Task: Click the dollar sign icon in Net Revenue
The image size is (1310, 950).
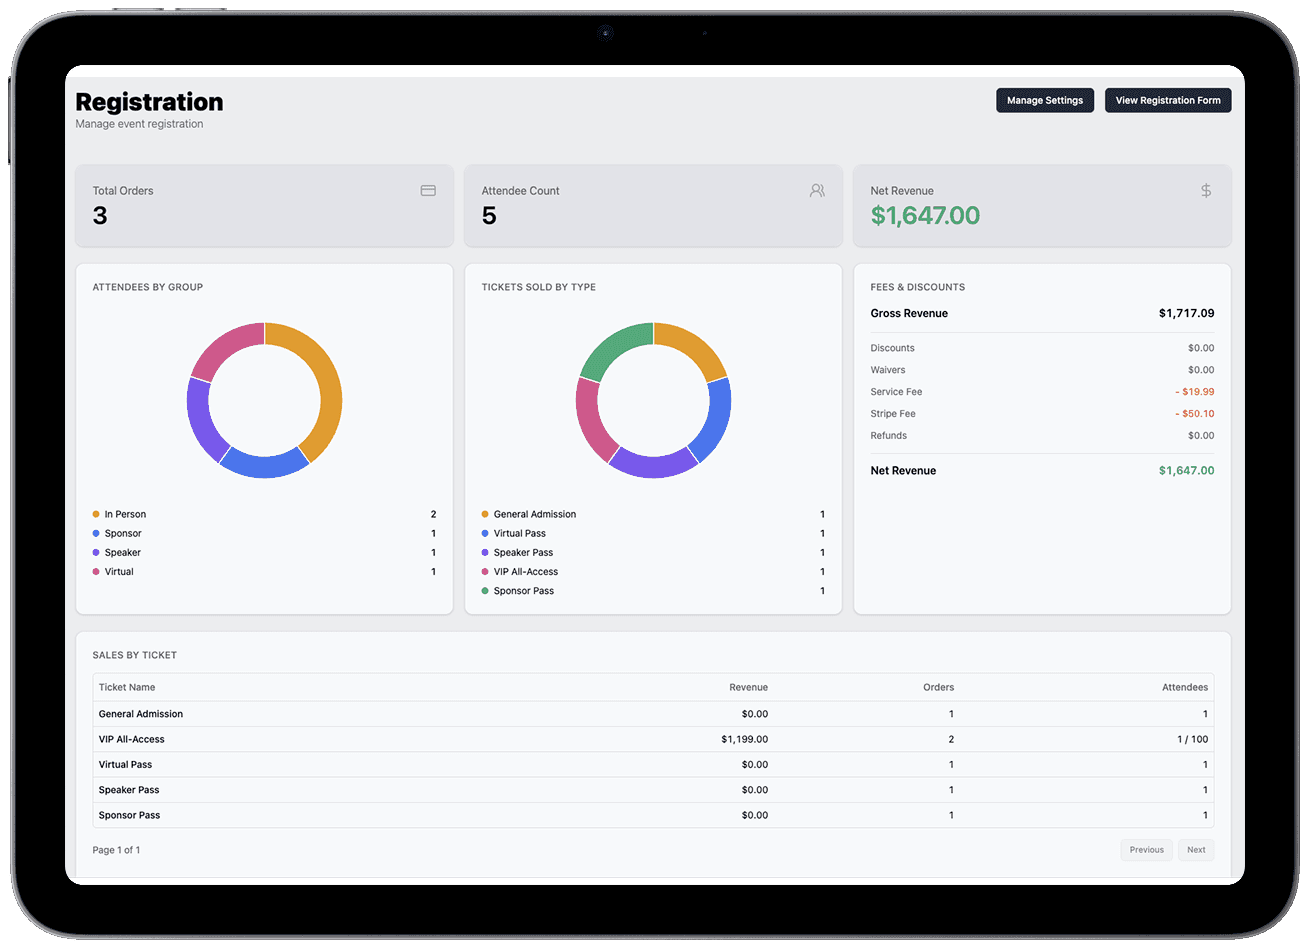Action: click(x=1206, y=190)
